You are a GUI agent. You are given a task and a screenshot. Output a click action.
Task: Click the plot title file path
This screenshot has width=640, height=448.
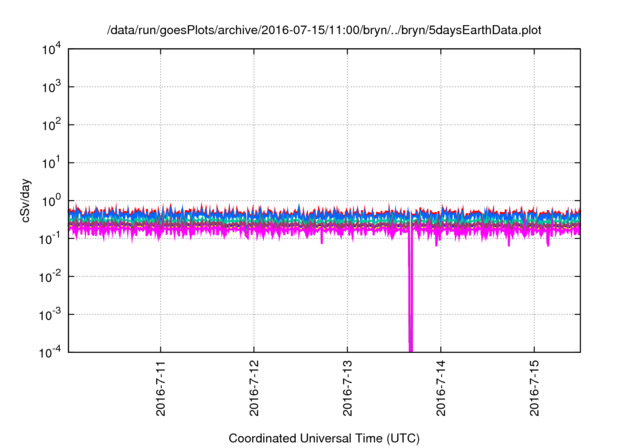(324, 30)
